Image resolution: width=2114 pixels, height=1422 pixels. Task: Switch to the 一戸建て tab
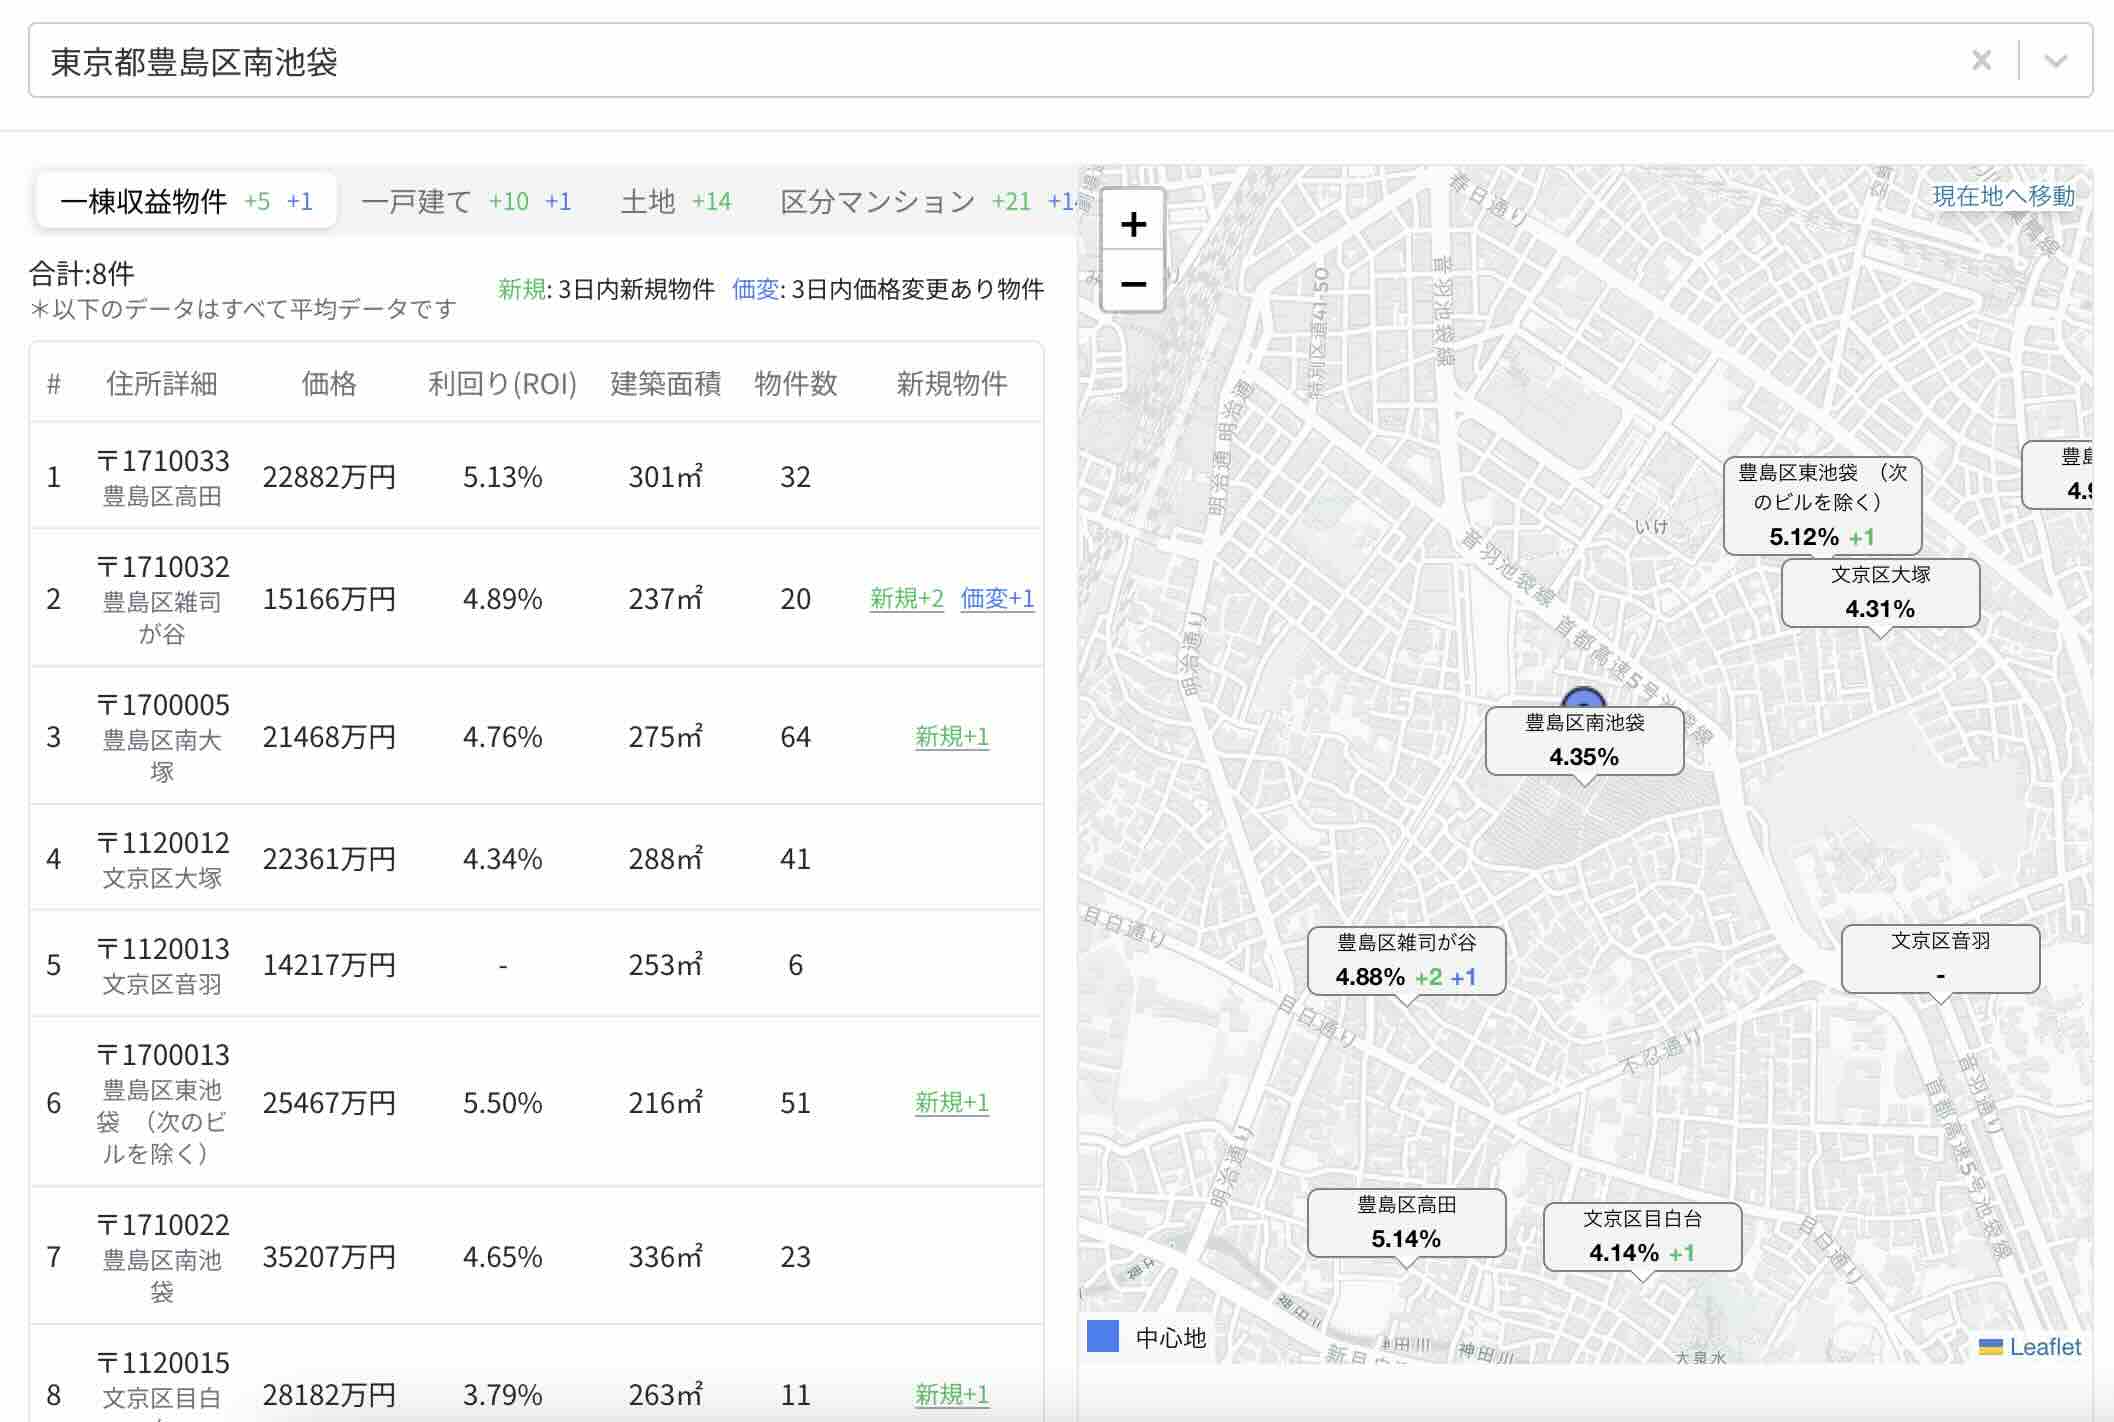tap(417, 202)
